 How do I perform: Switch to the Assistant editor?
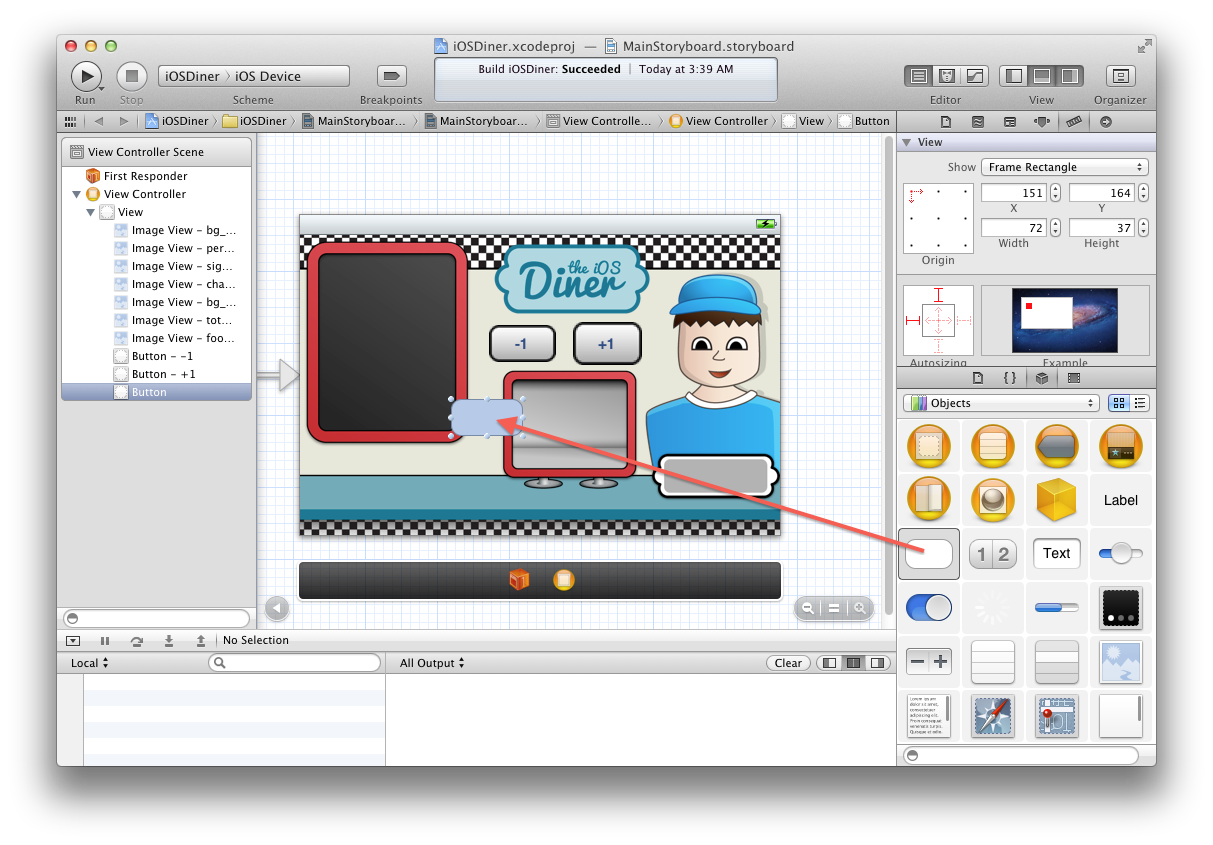[946, 76]
